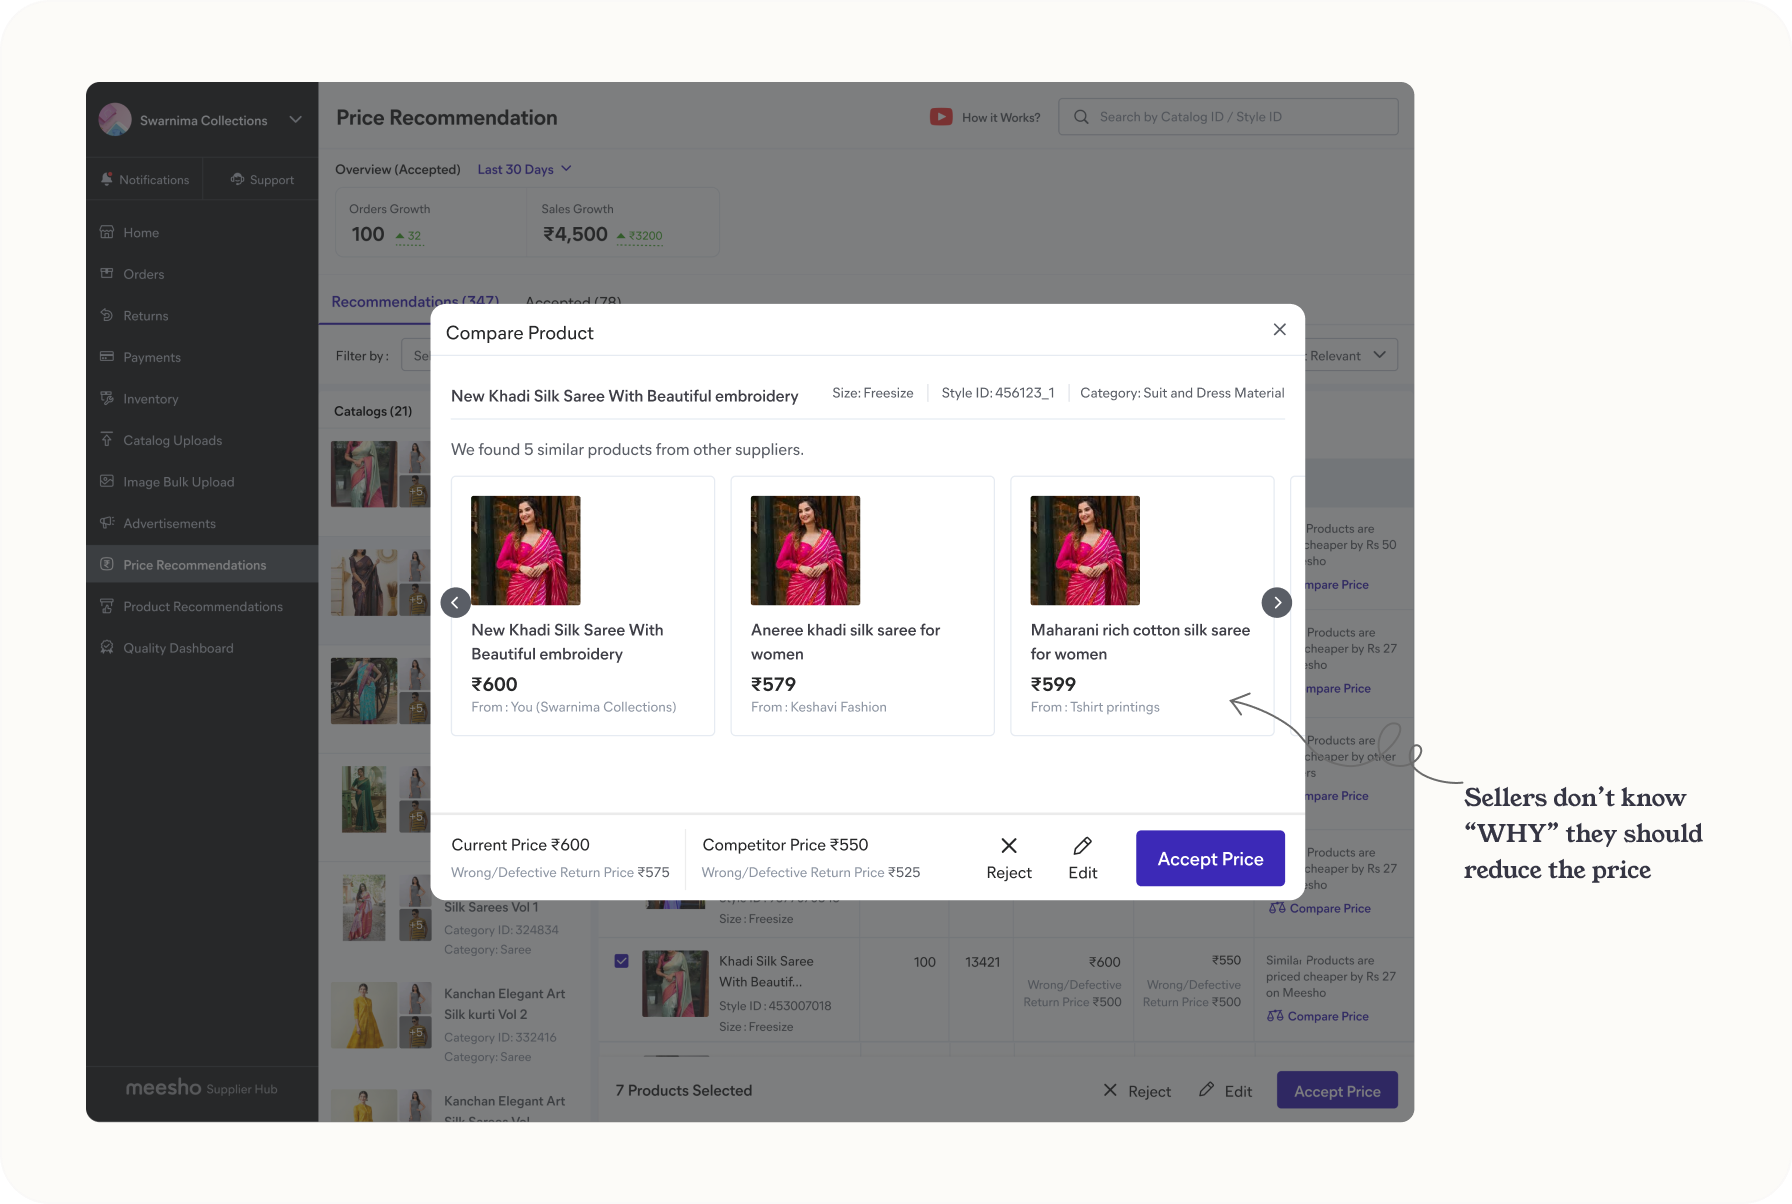This screenshot has height=1204, width=1792.
Task: Open Notifications bell
Action: 145,180
